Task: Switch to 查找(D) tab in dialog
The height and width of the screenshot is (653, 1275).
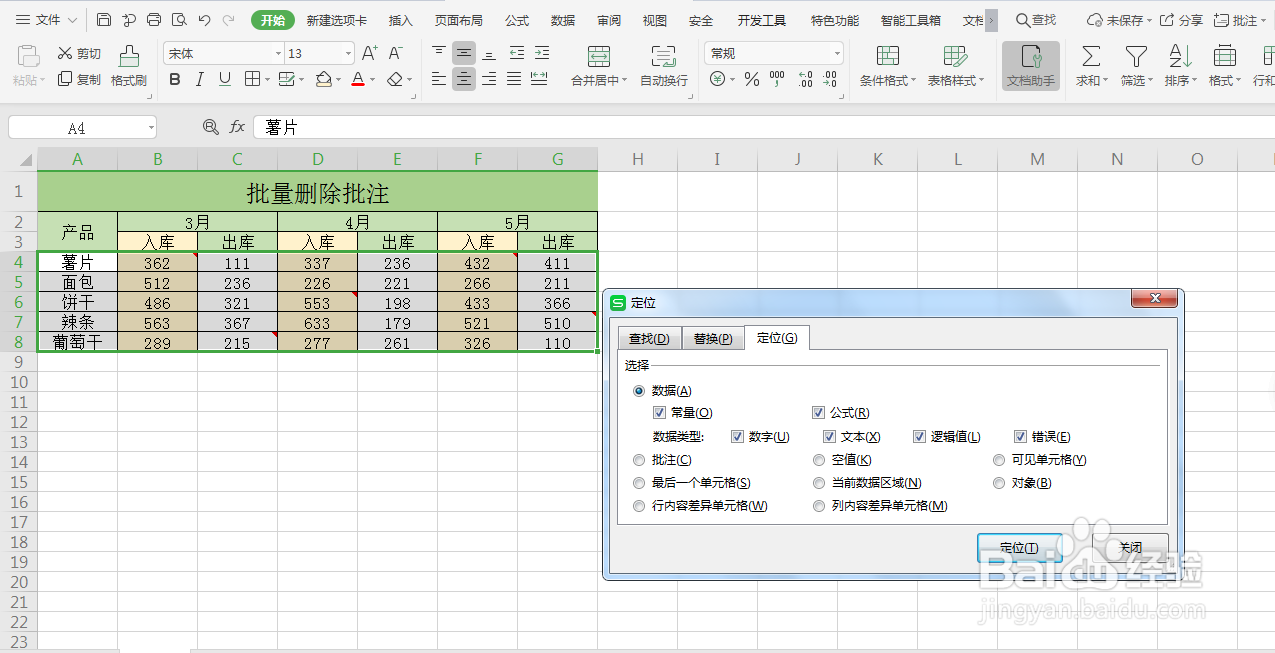Action: [649, 339]
